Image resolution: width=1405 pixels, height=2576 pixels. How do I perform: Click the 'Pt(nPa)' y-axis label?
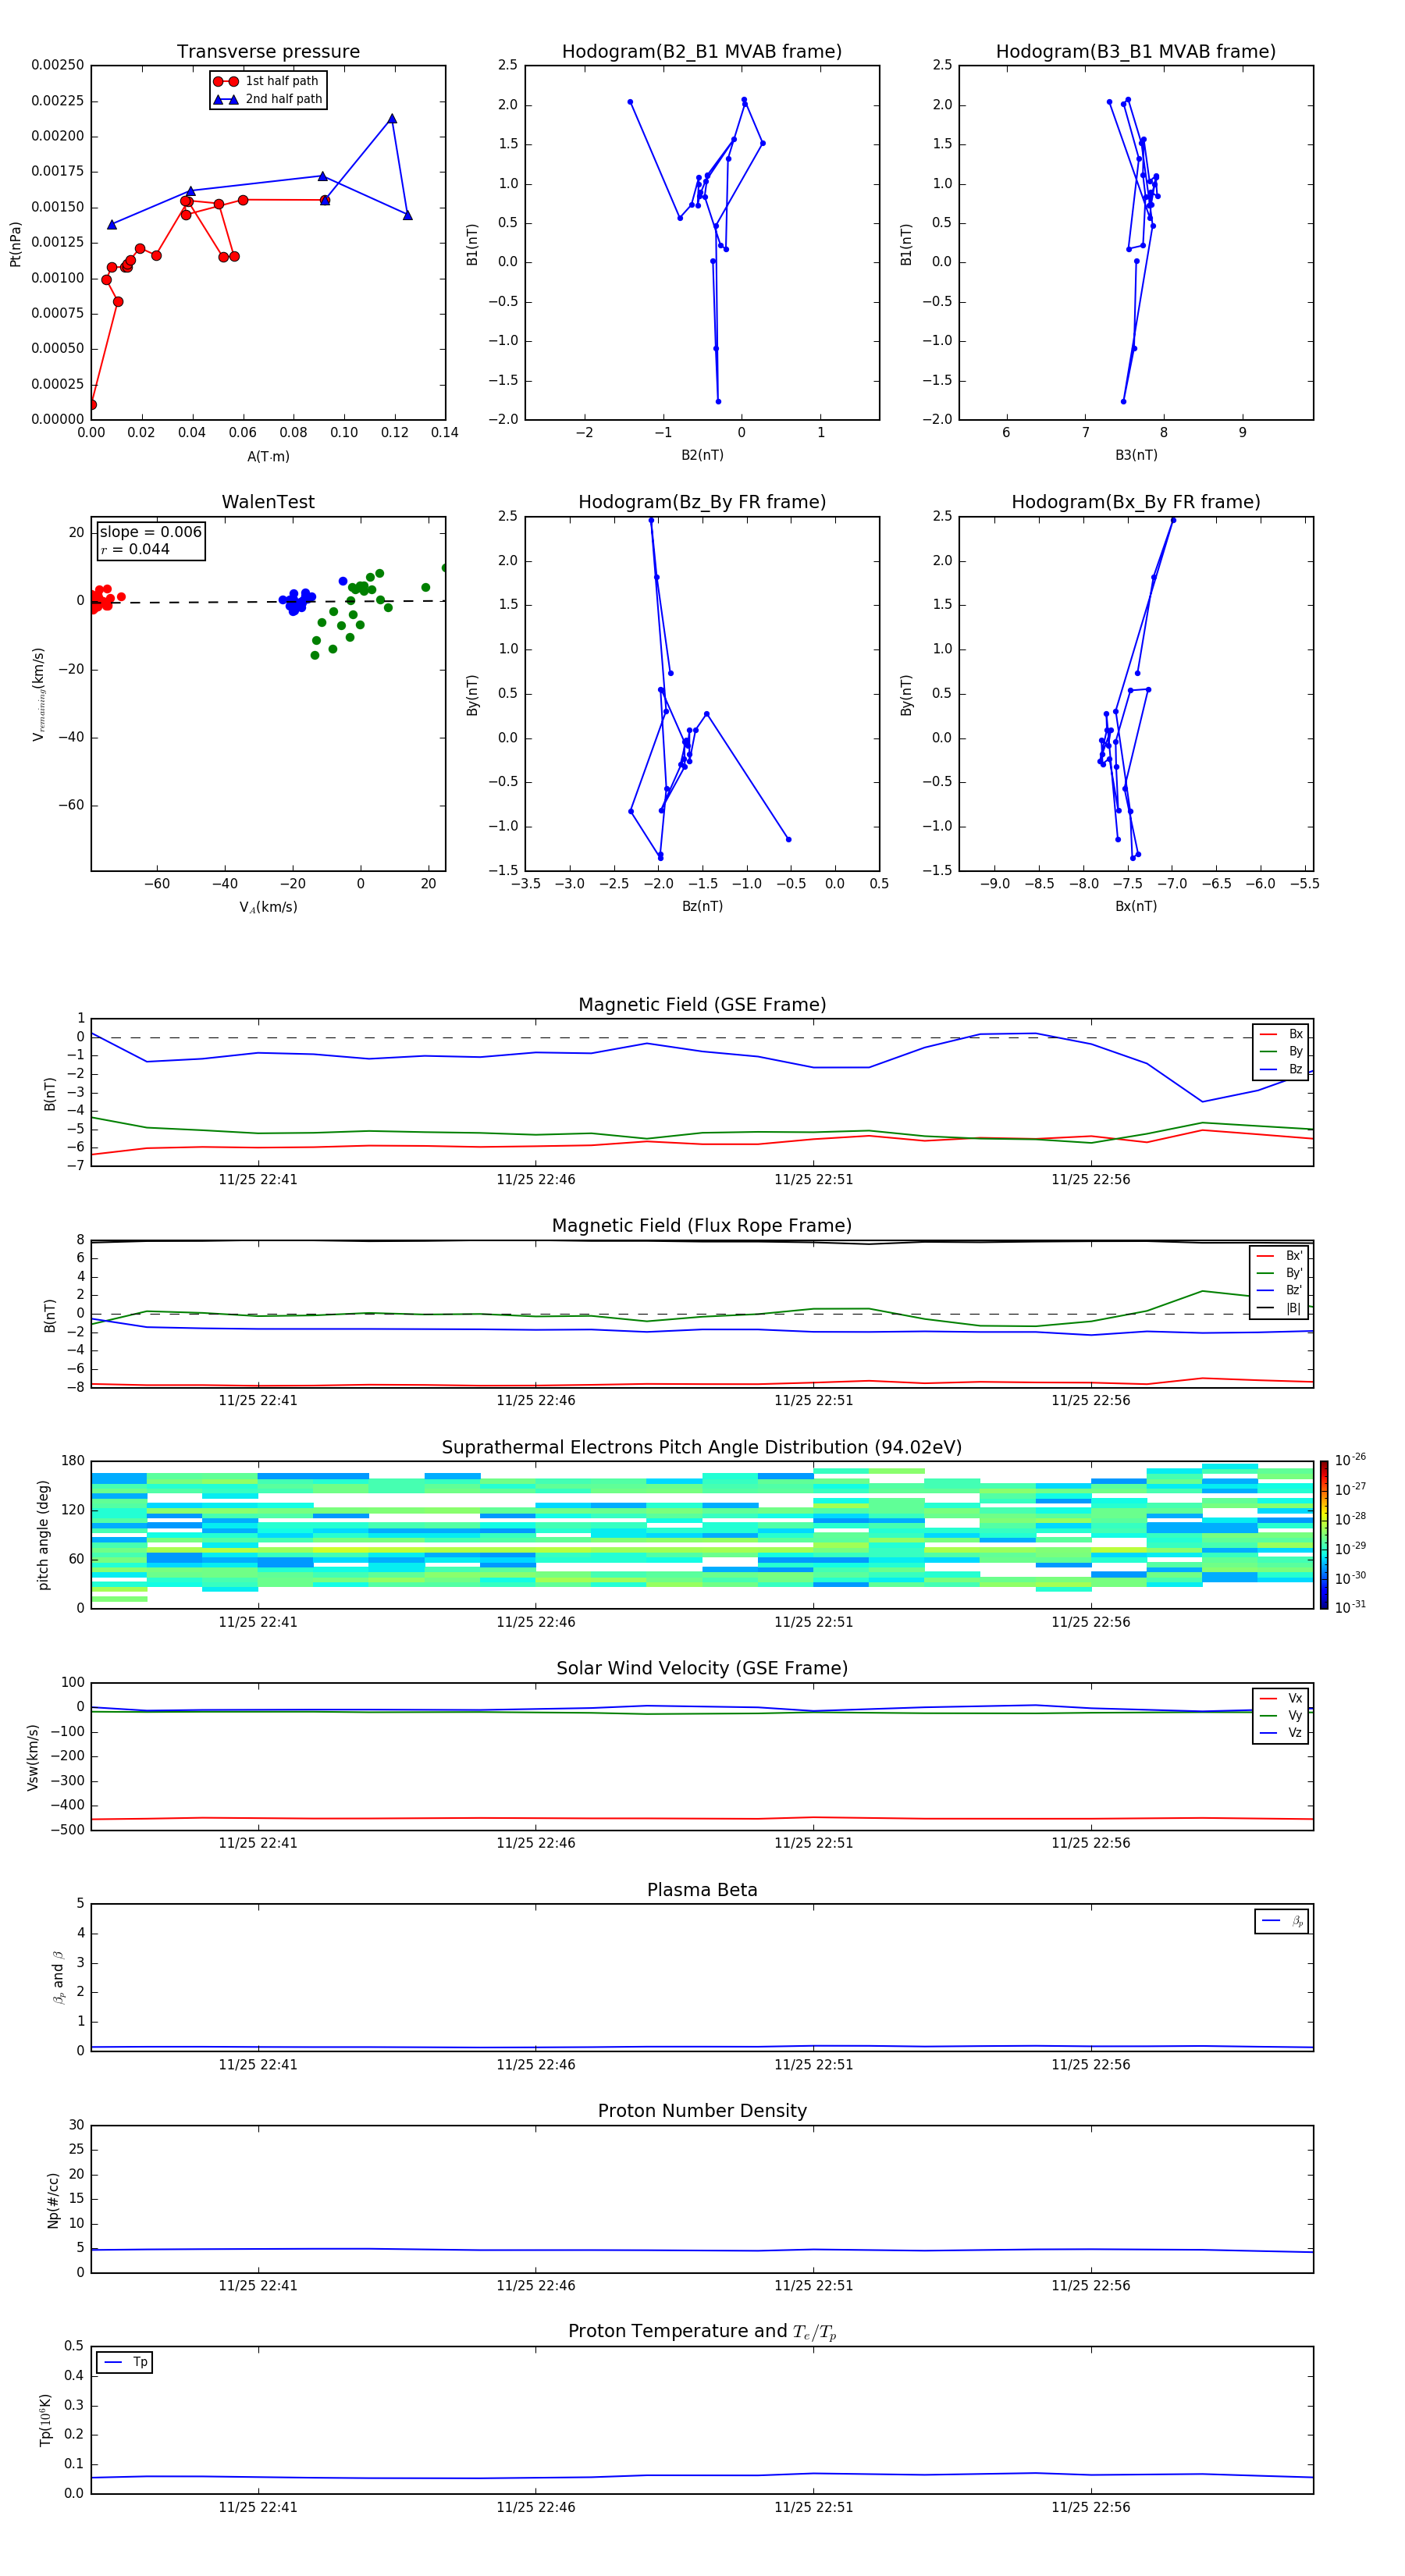click(15, 243)
